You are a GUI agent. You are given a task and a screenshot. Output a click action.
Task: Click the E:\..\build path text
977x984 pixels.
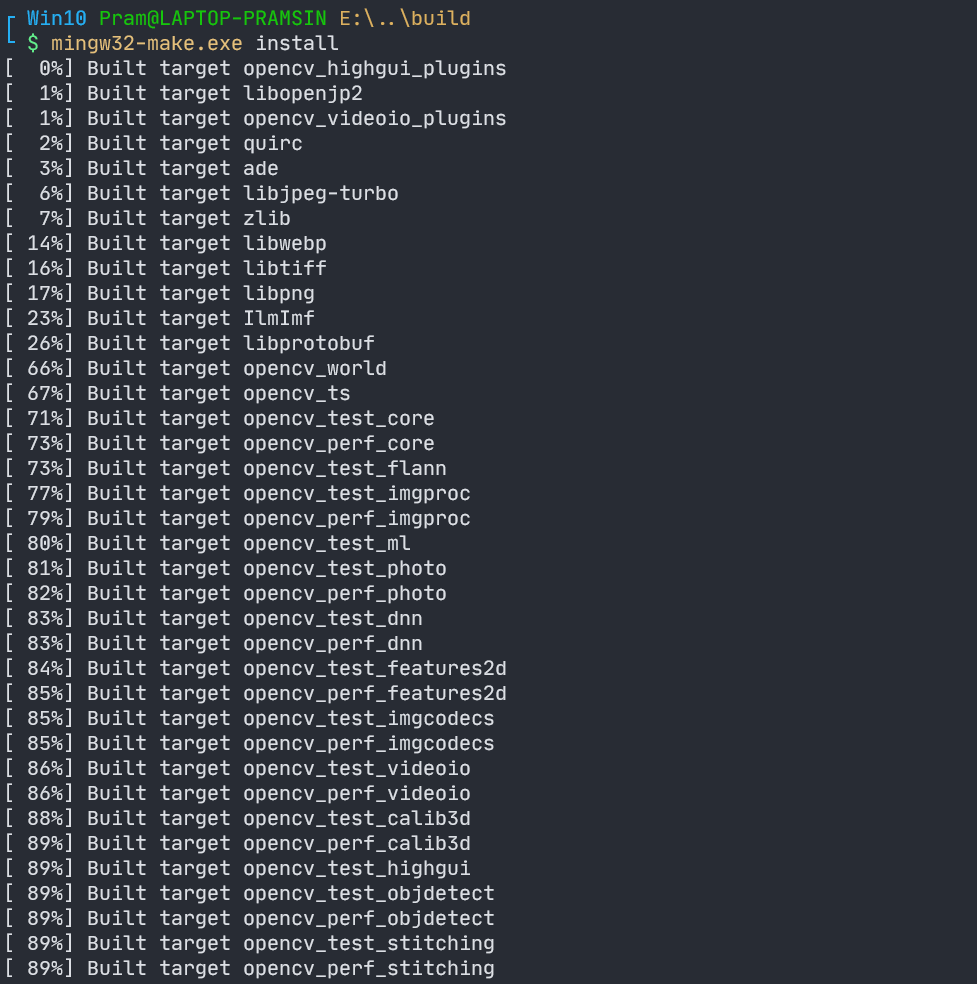point(405,18)
